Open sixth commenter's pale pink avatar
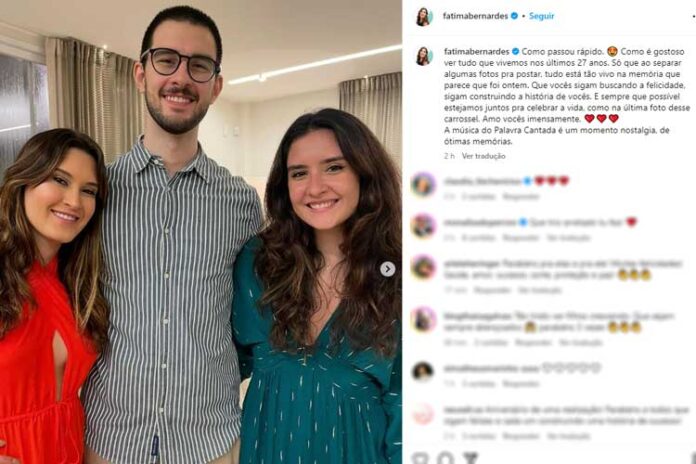The width and height of the screenshot is (696, 464). tap(423, 414)
